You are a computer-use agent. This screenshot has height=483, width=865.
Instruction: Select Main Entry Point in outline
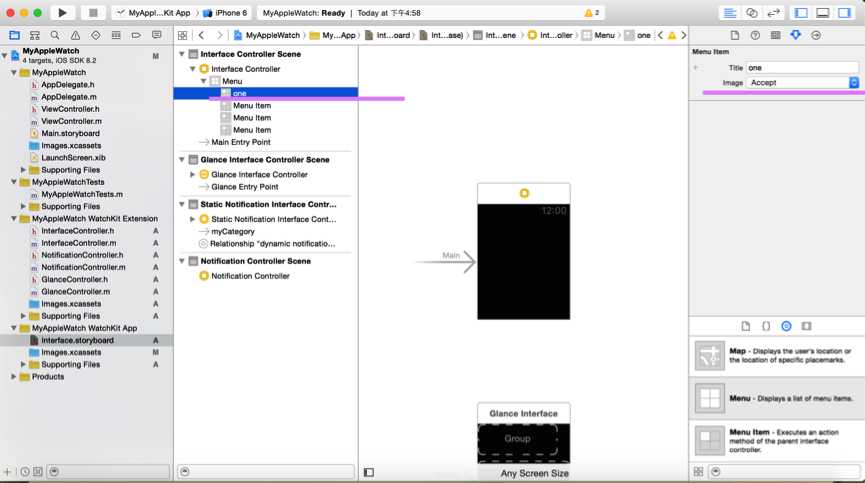pyautogui.click(x=241, y=142)
